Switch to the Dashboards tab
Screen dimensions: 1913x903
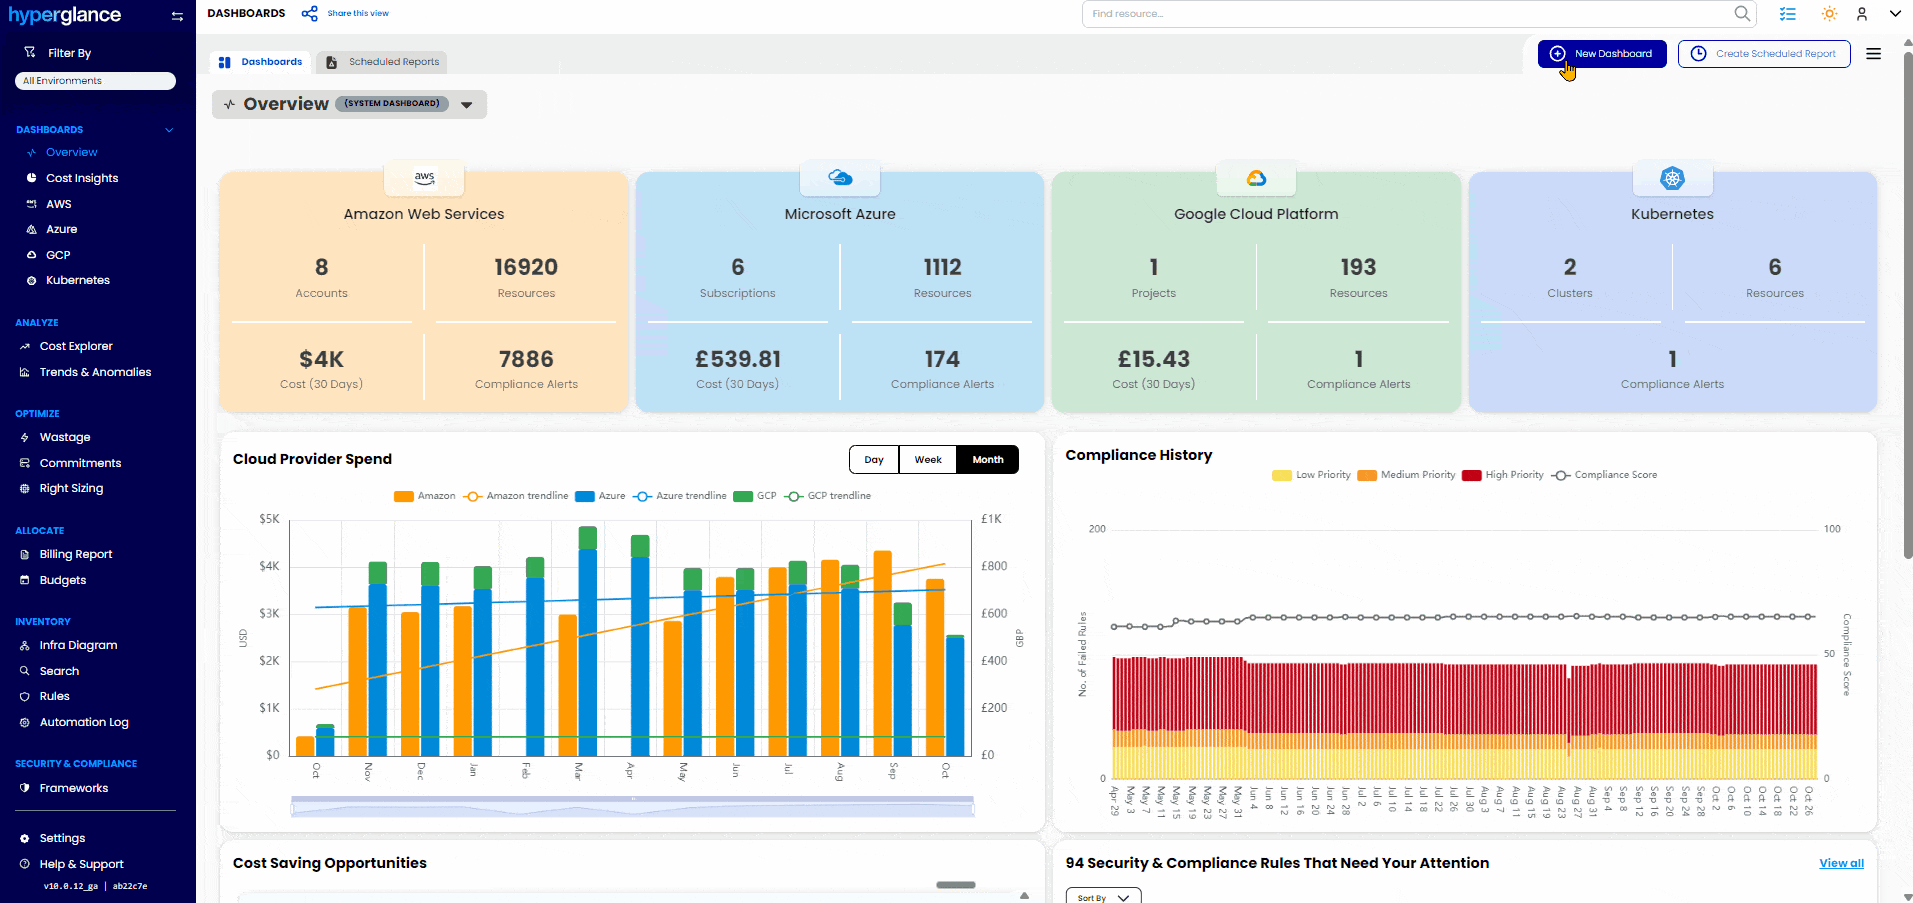coord(260,62)
